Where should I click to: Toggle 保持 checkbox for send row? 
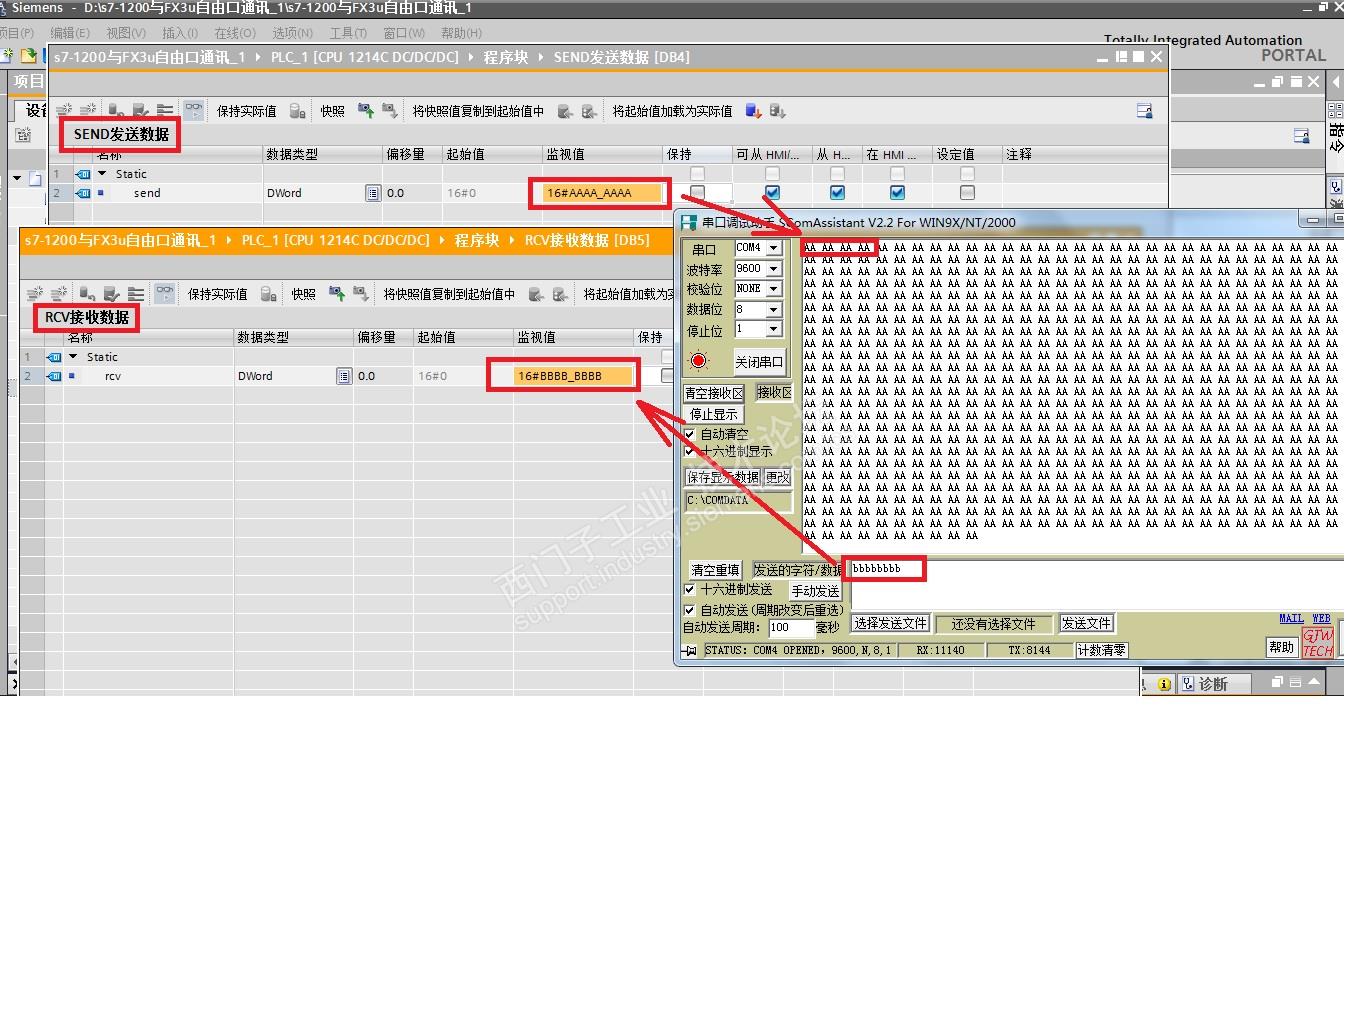(697, 192)
